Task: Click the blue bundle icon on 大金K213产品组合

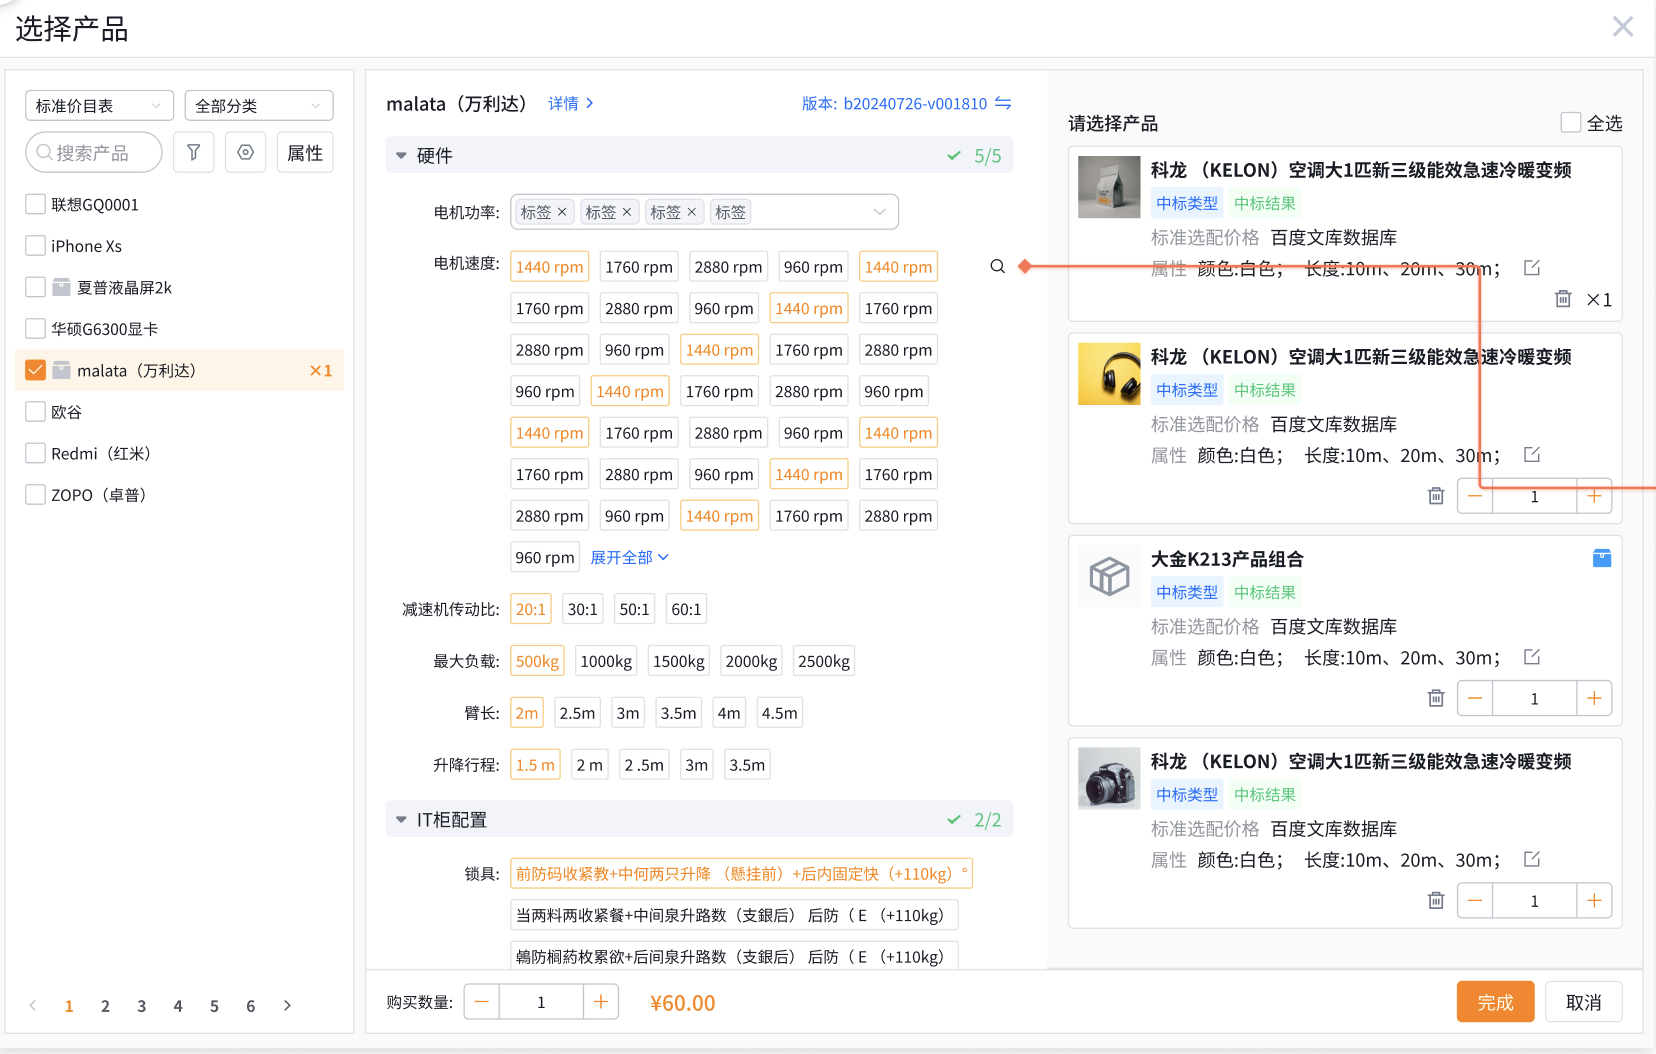Action: pos(1601,558)
